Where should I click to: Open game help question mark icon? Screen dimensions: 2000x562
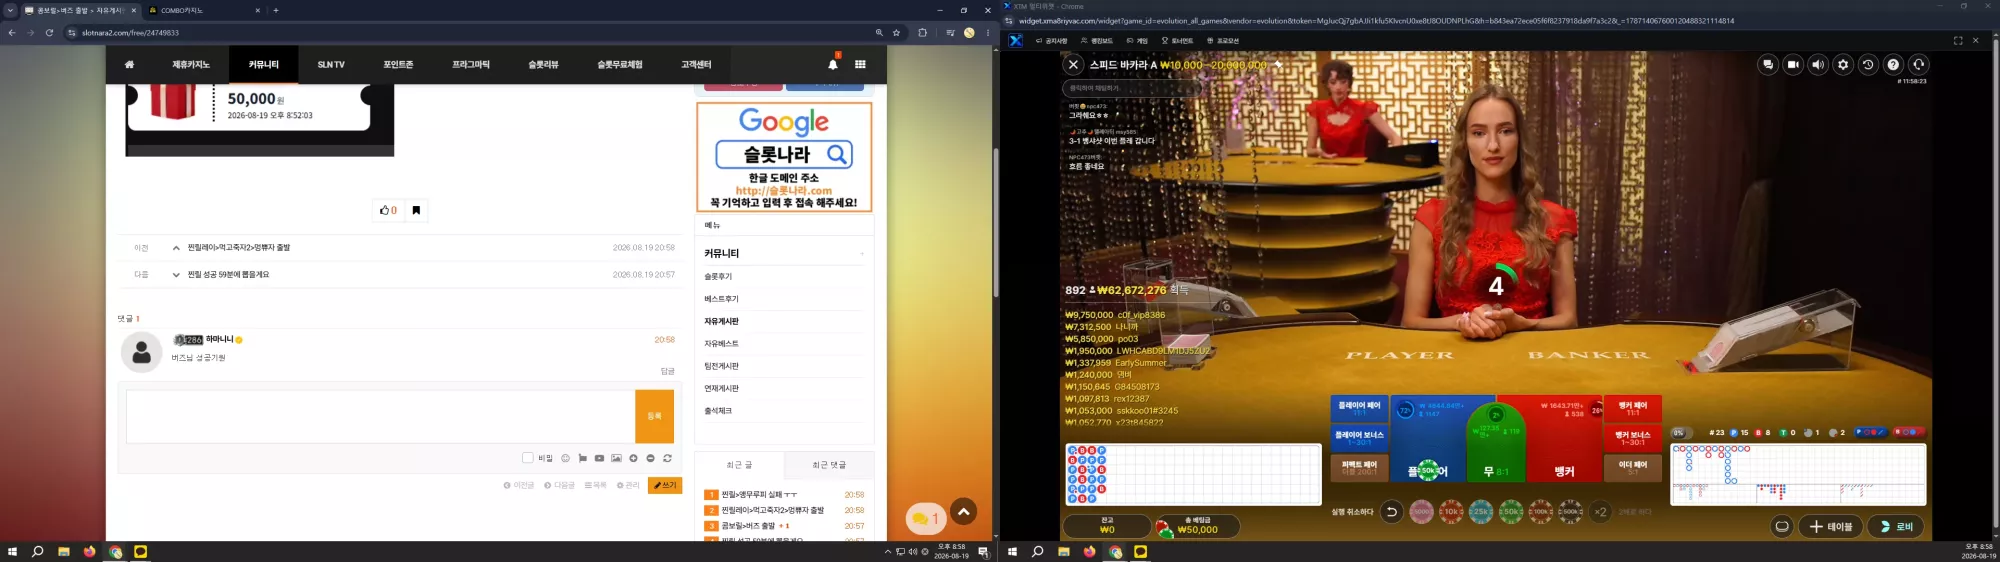1893,64
